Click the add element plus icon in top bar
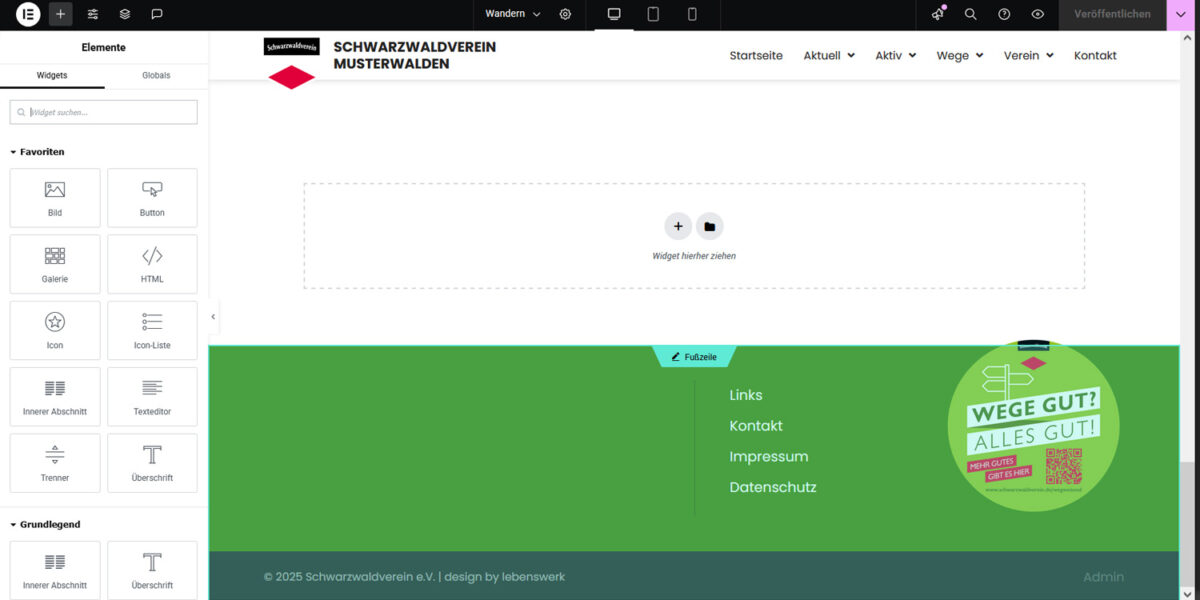The width and height of the screenshot is (1200, 600). pos(61,14)
